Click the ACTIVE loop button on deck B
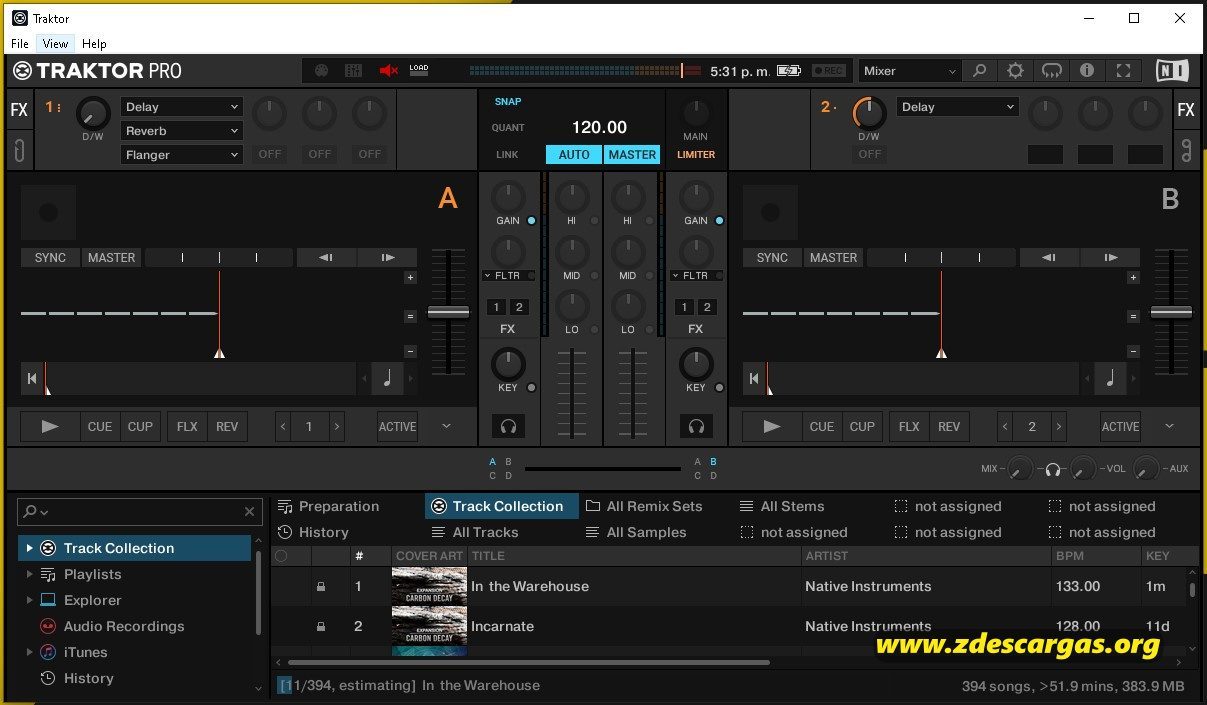The height and width of the screenshot is (705, 1207). tap(1120, 426)
